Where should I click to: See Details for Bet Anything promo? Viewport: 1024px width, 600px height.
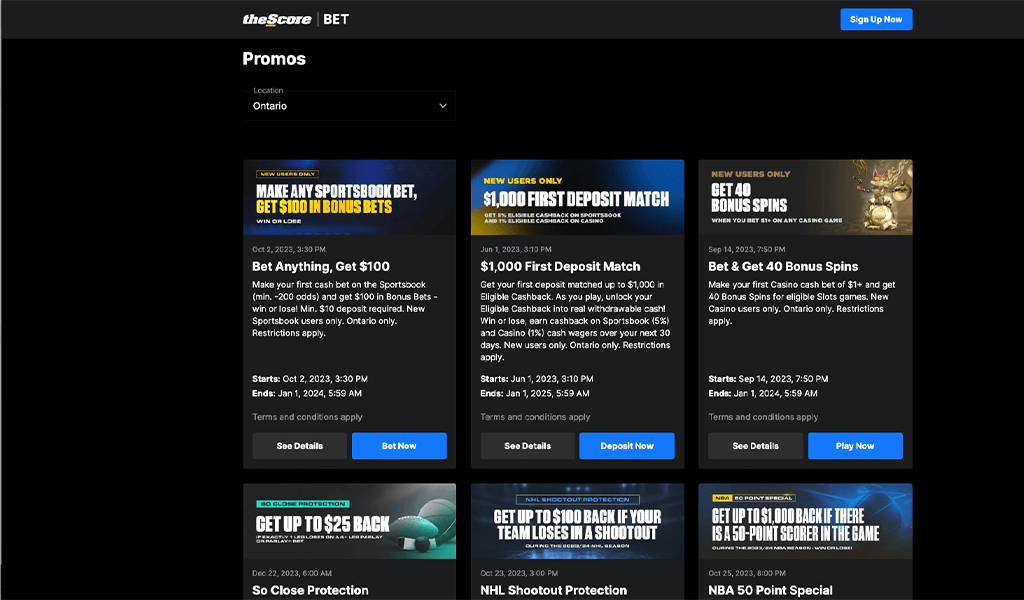pyautogui.click(x=300, y=446)
